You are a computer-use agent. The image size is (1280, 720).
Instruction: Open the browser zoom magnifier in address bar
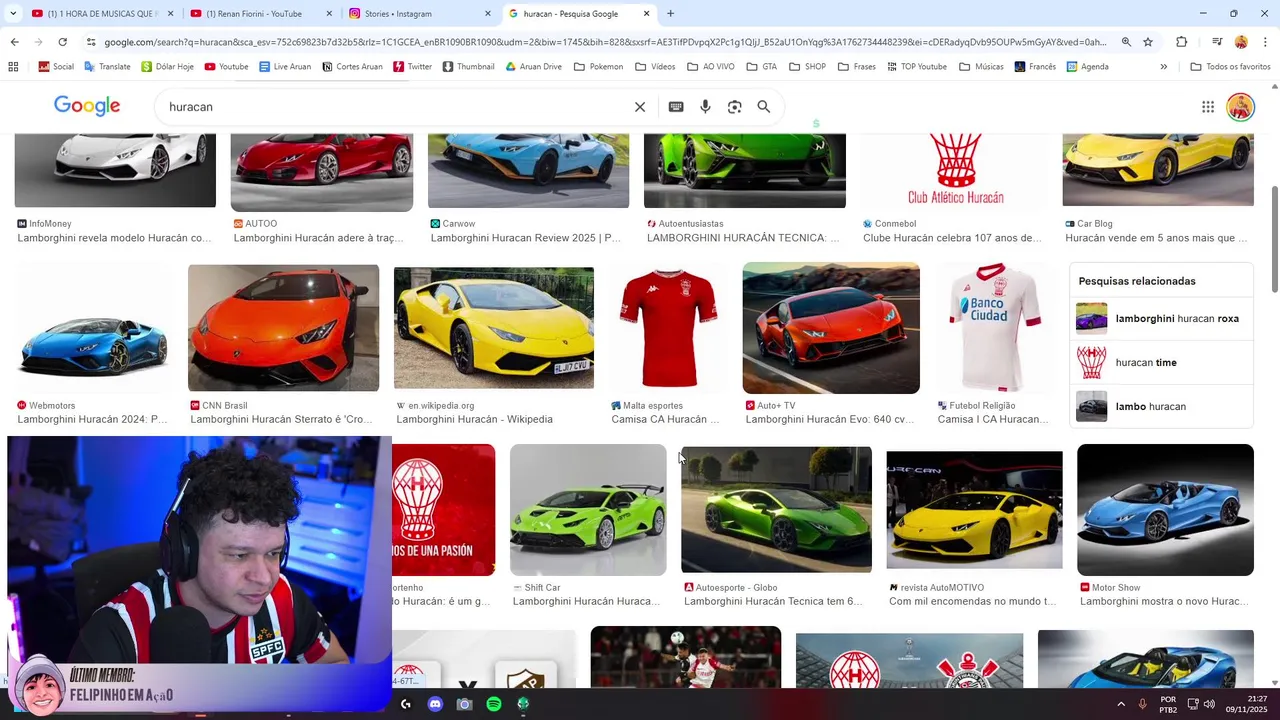pos(1126,42)
